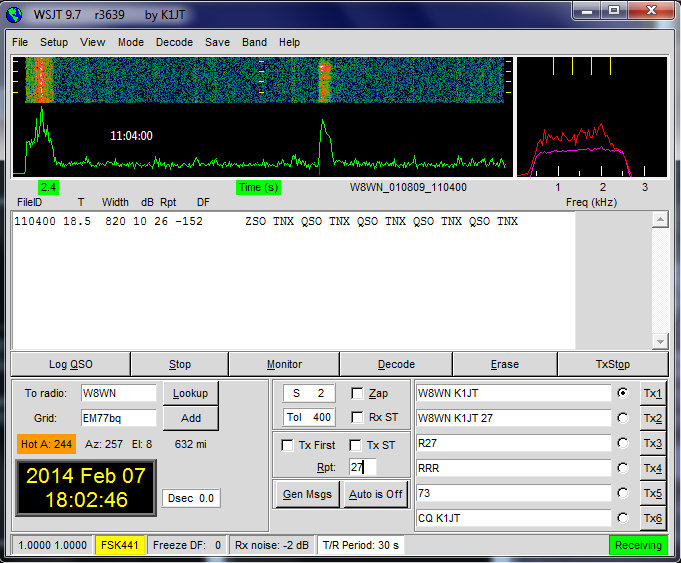Click the WSJT globe icon in title bar
681x563 pixels.
click(x=13, y=12)
